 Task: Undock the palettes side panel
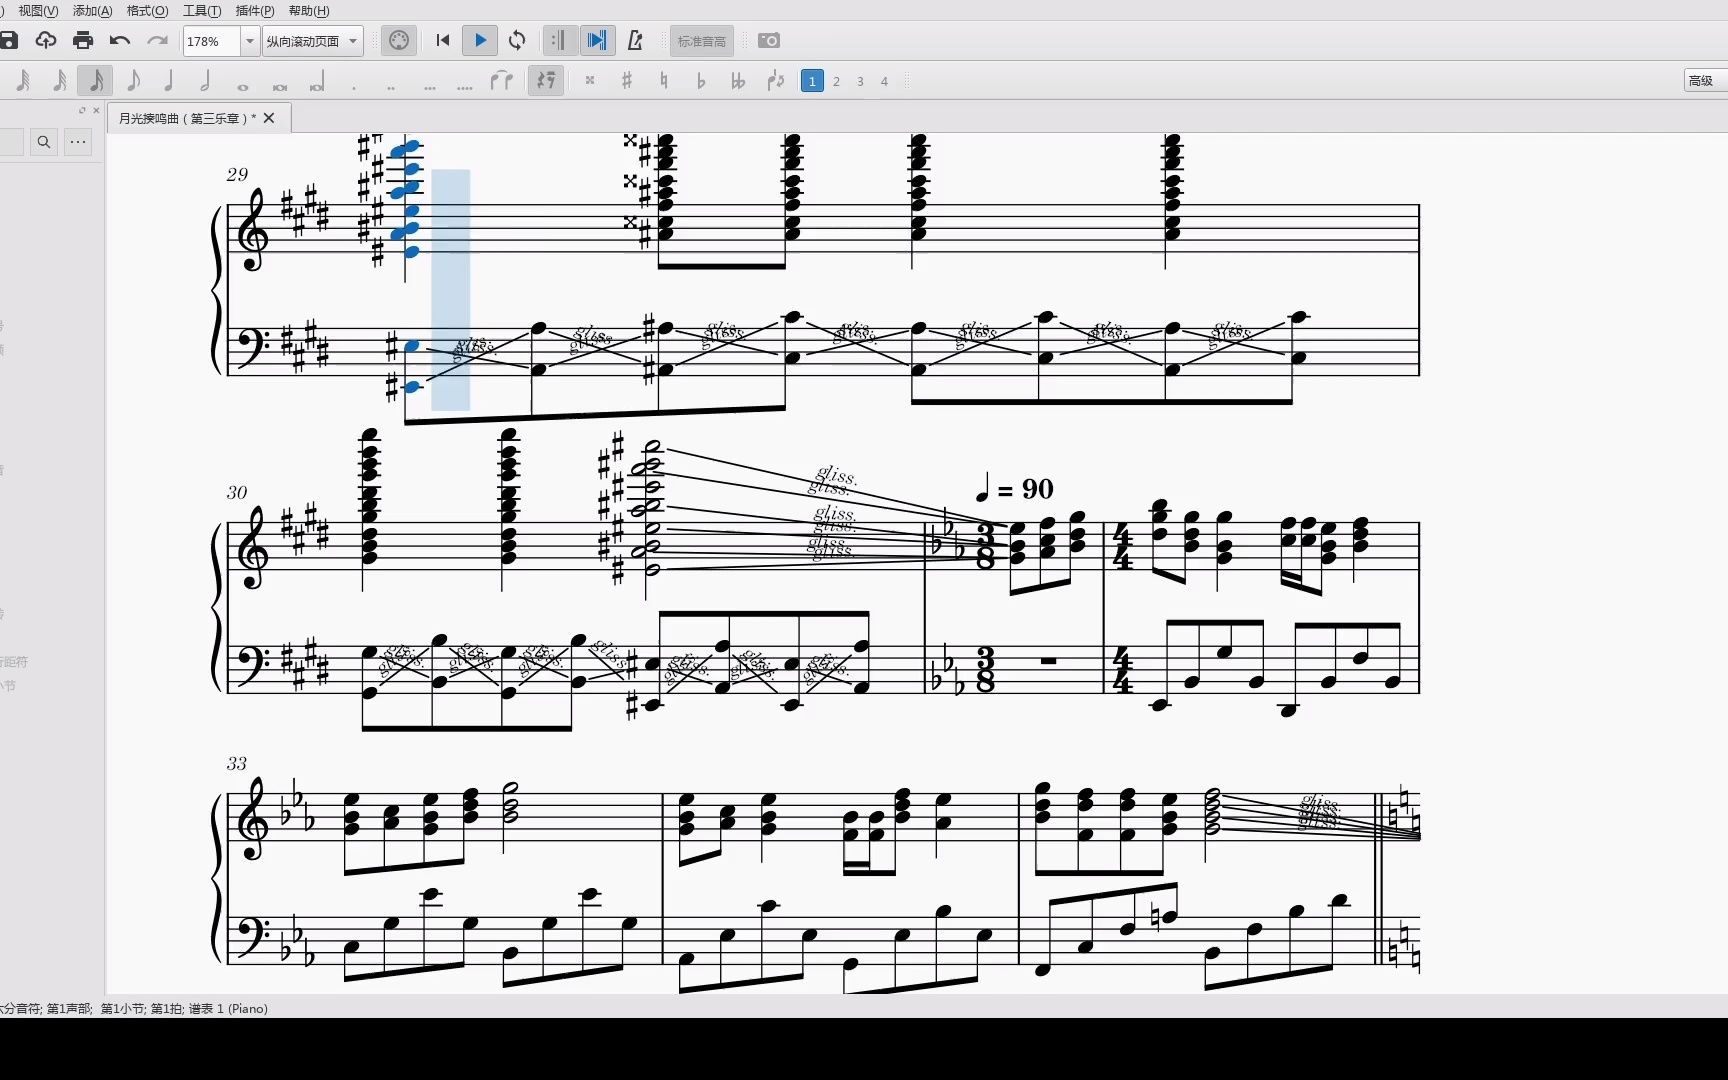(82, 110)
